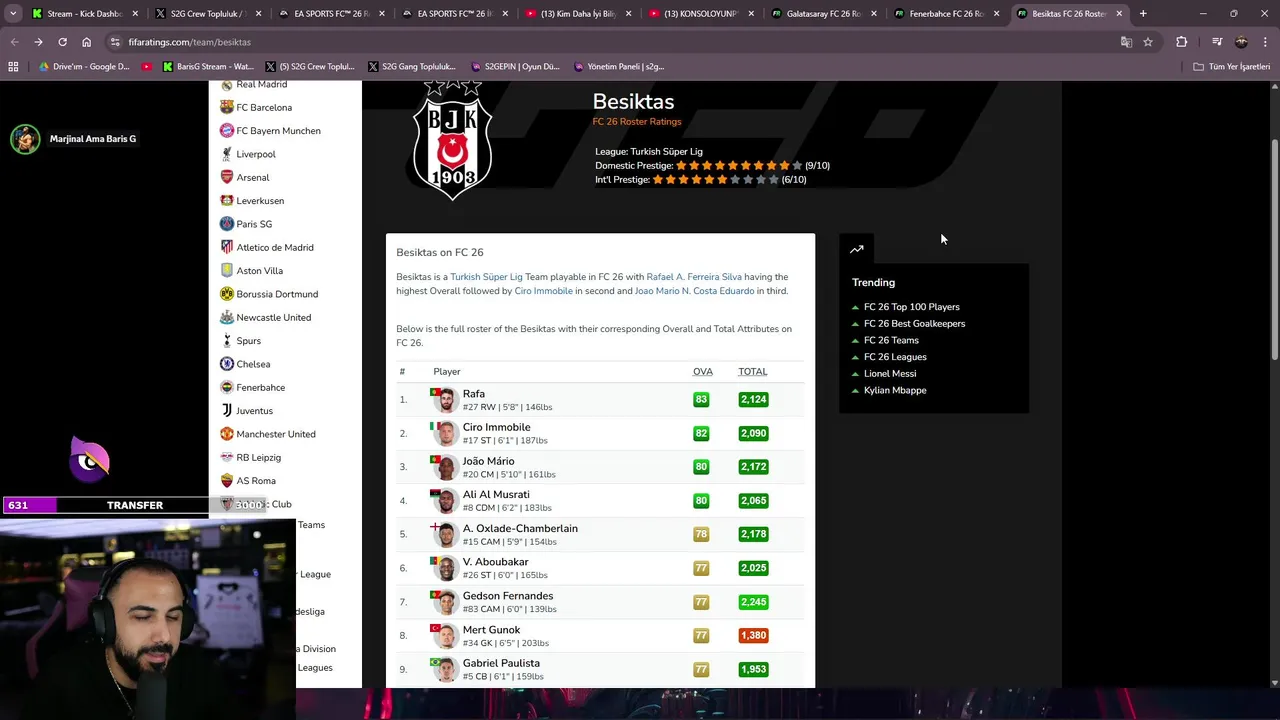View site information icon in address bar

click(x=116, y=42)
